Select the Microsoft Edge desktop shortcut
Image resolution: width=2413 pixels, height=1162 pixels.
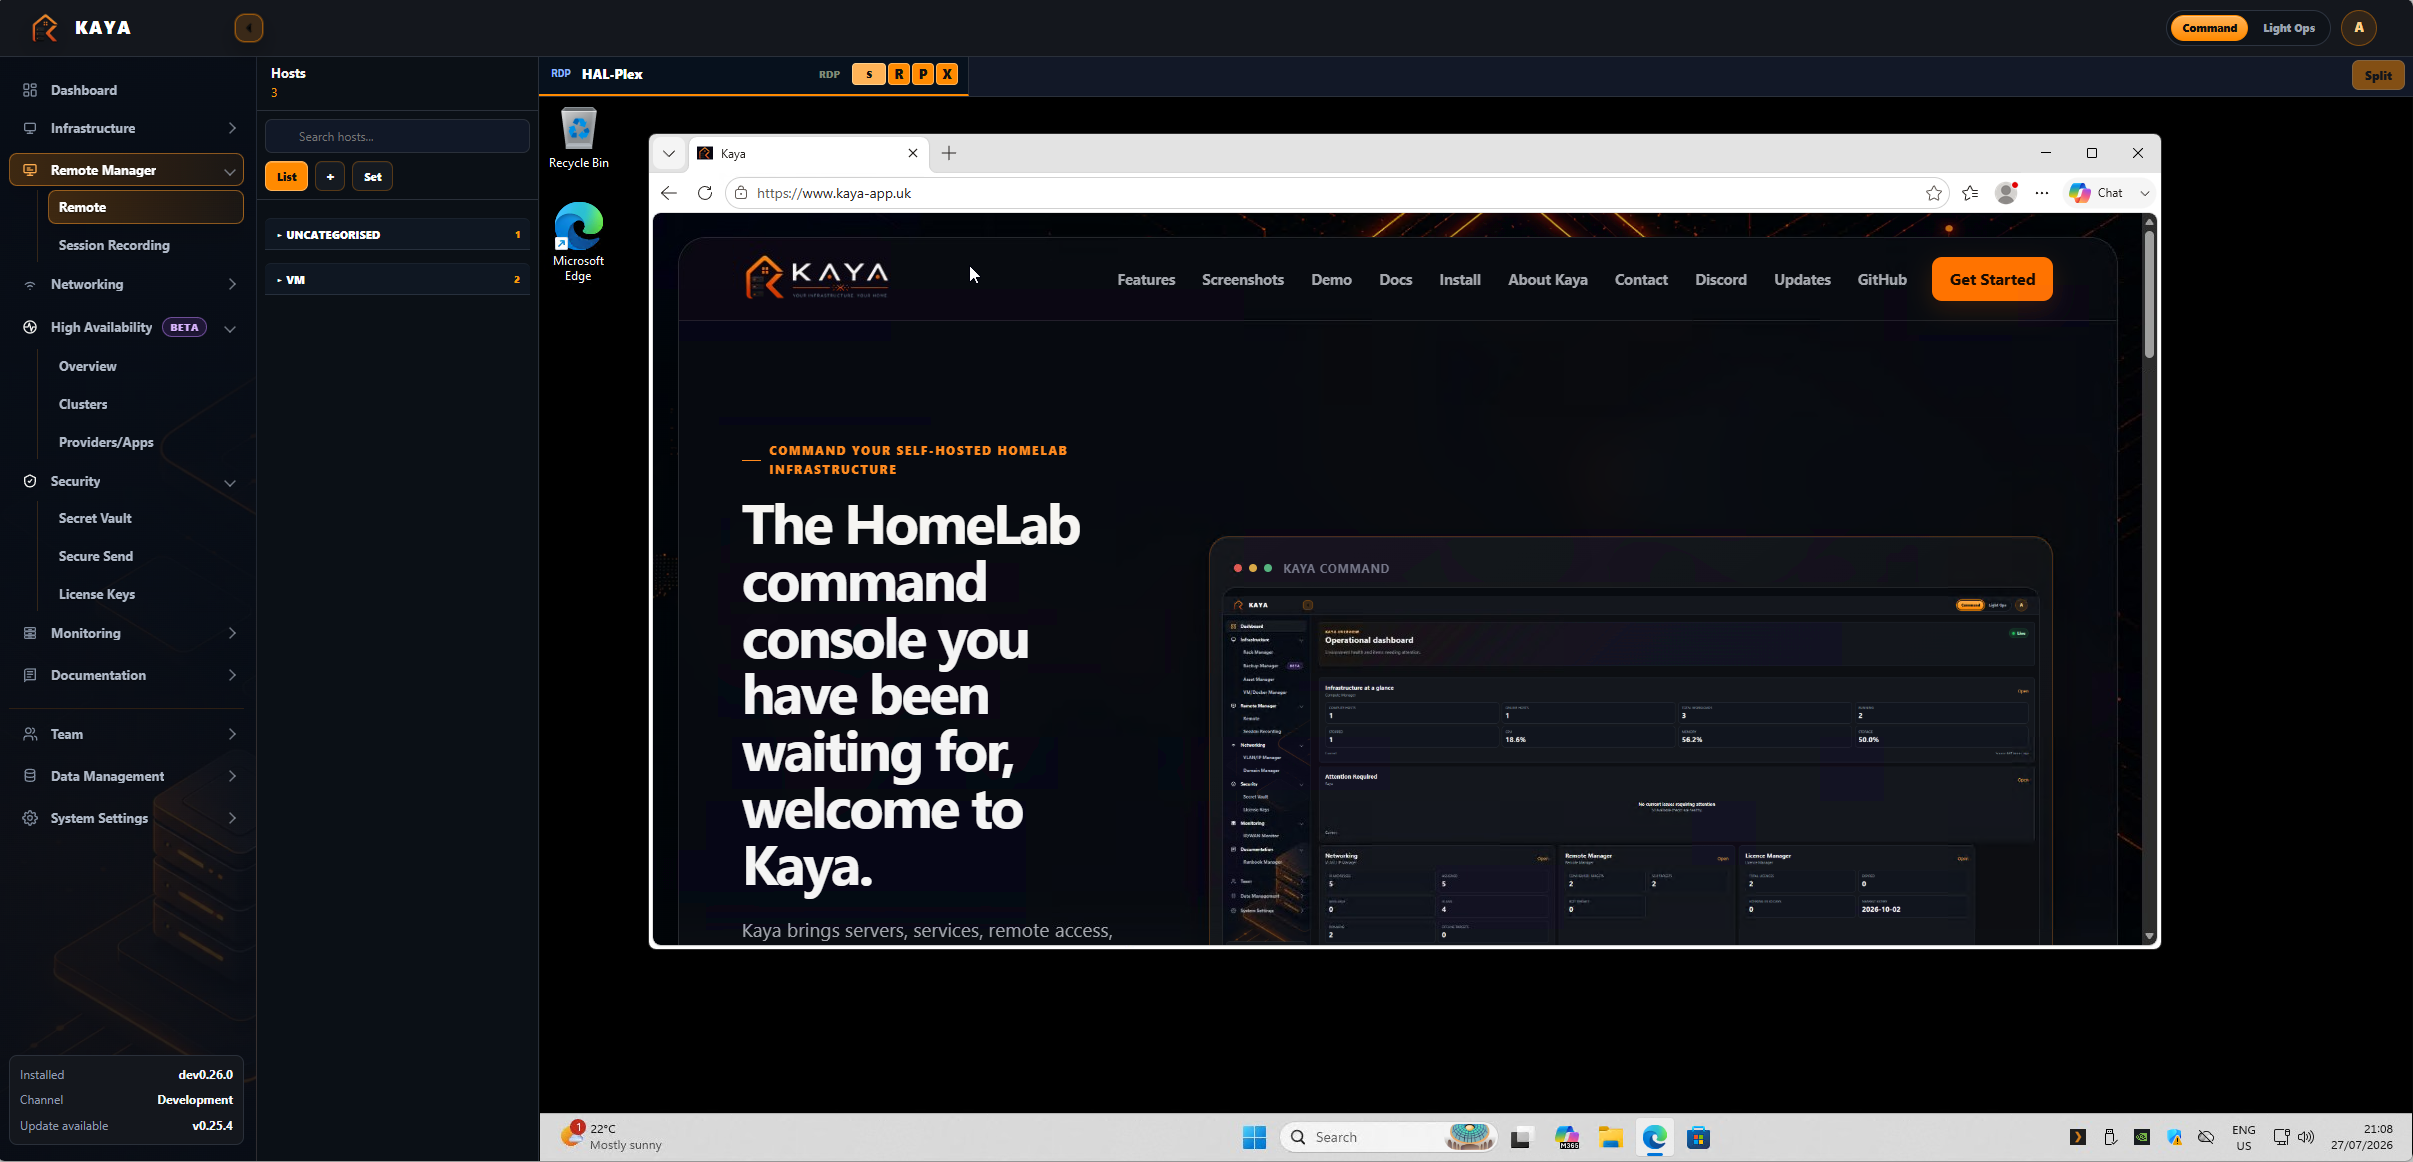[x=578, y=242]
